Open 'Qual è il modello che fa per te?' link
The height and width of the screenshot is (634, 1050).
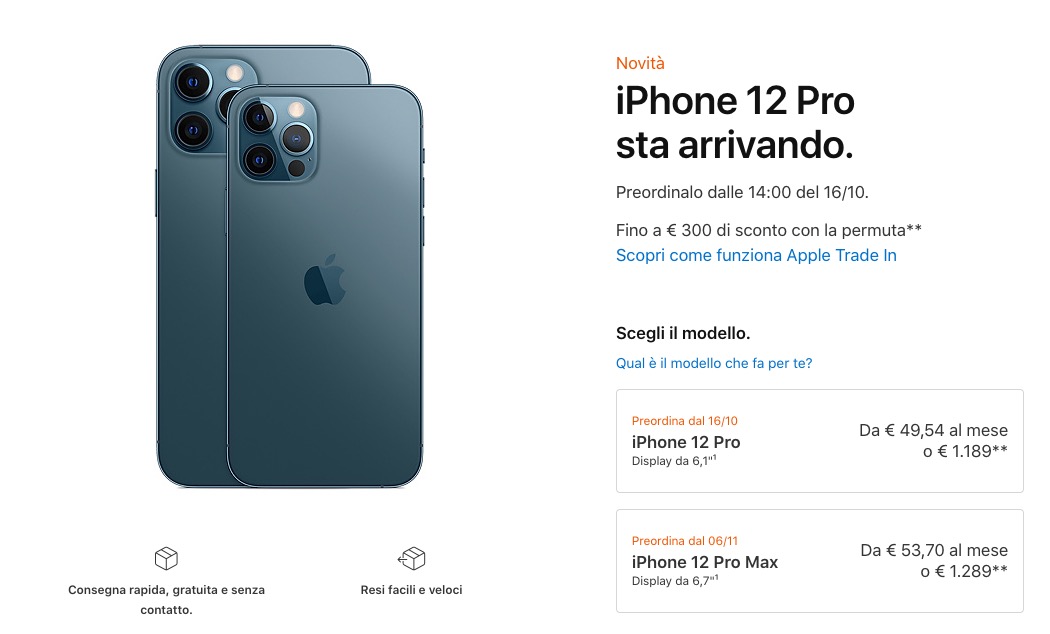pyautogui.click(x=714, y=364)
